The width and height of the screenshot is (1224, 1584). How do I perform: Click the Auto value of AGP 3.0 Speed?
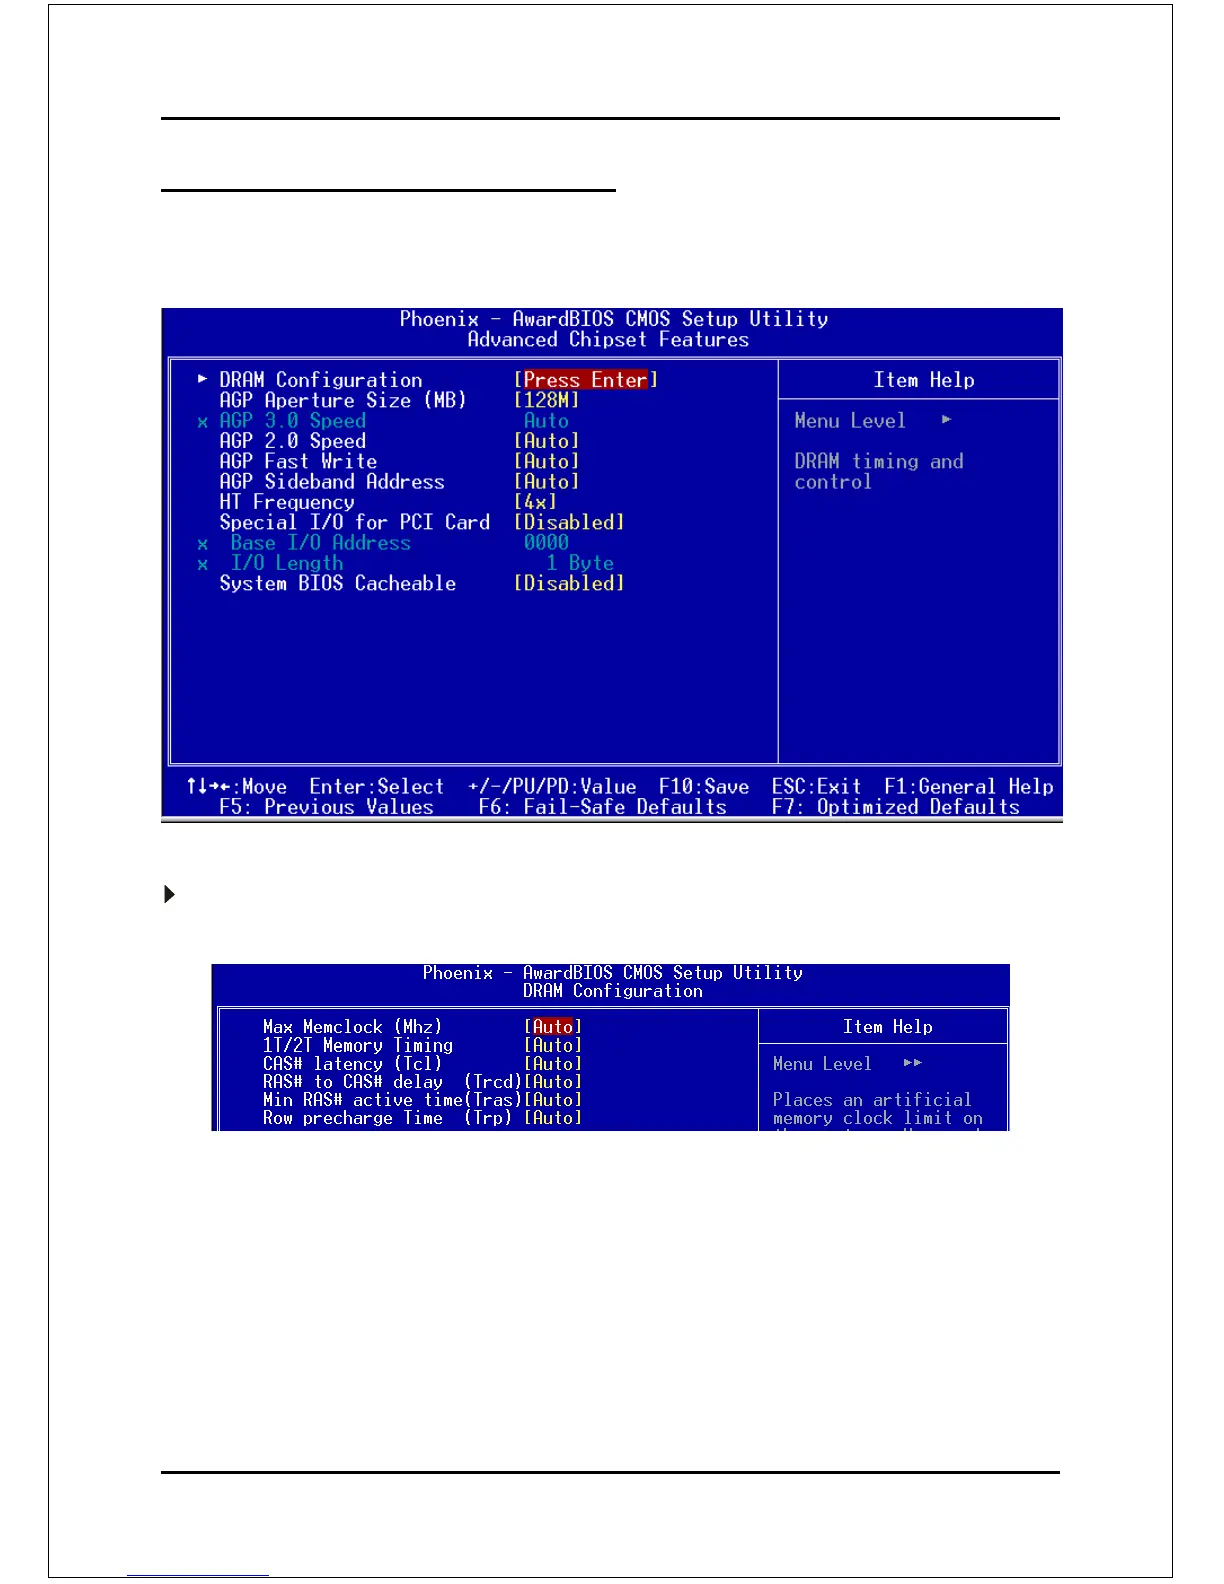(546, 421)
